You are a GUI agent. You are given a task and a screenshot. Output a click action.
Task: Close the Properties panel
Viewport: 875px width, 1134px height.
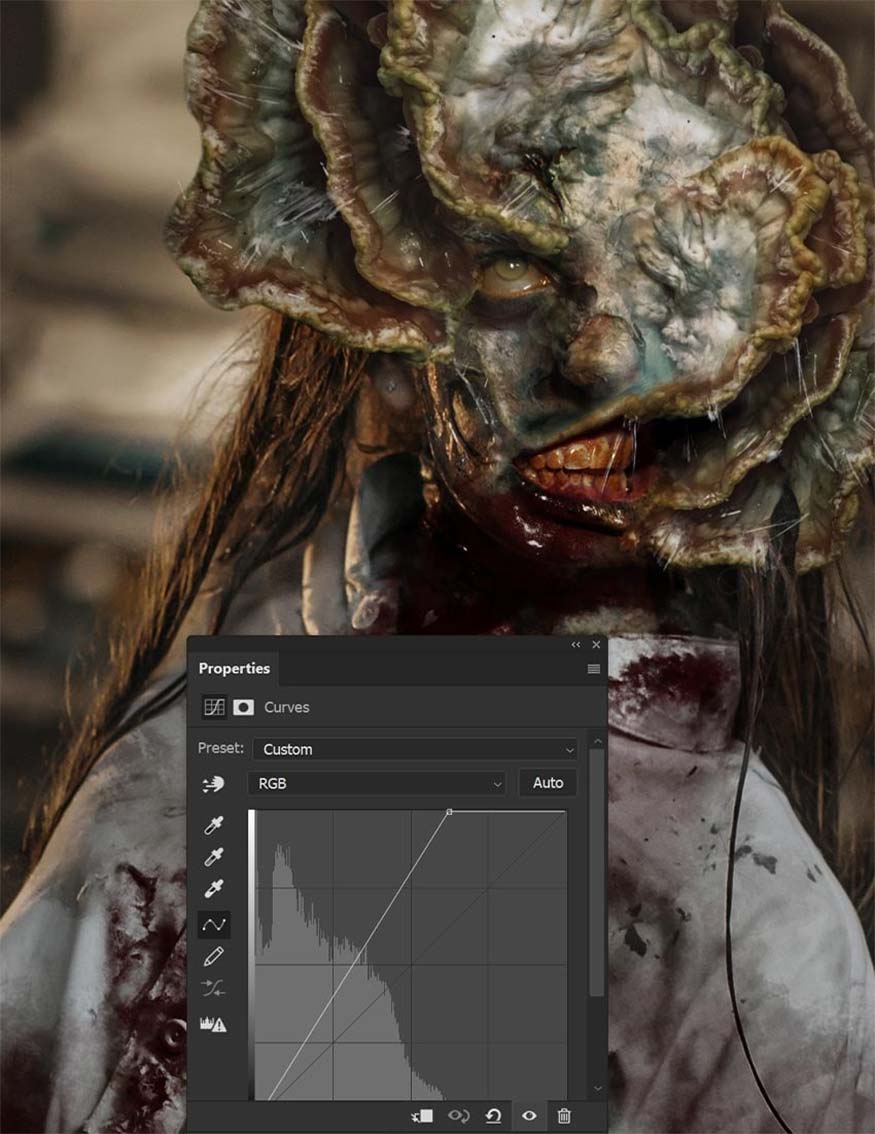point(596,644)
